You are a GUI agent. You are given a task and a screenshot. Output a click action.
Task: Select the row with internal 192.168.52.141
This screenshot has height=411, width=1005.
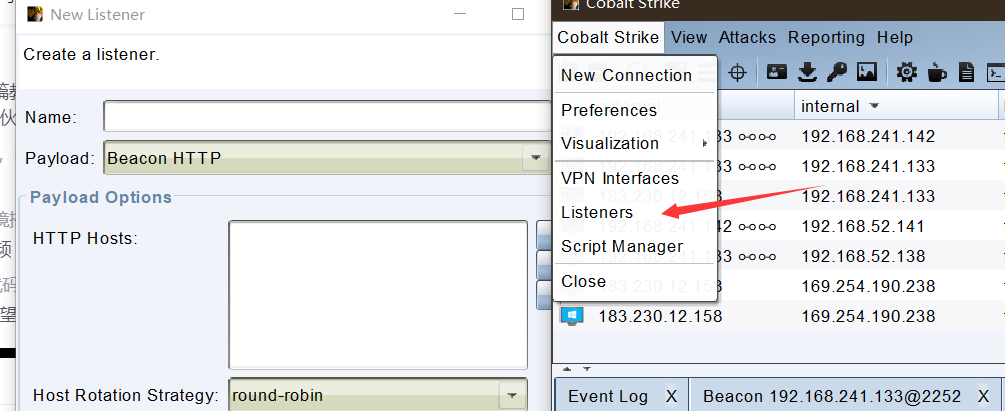tap(863, 226)
